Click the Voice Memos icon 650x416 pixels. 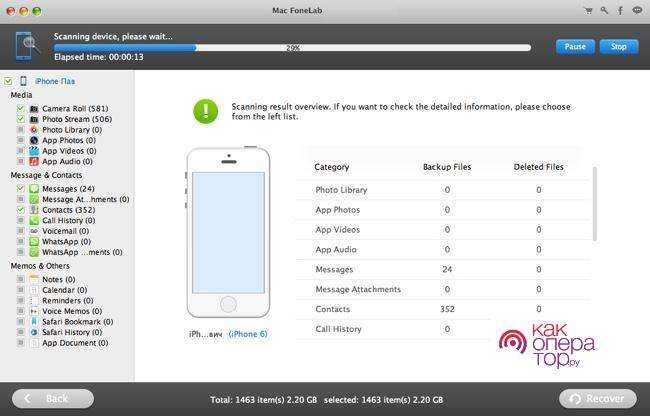pyautogui.click(x=34, y=311)
